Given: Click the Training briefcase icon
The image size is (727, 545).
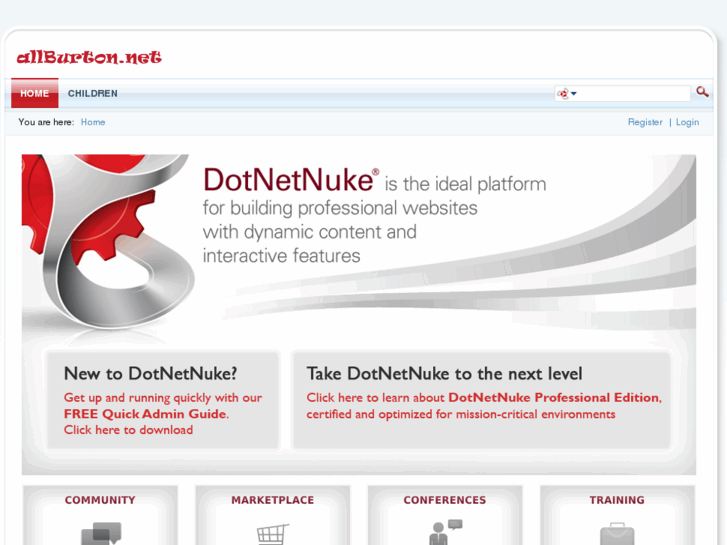Looking at the screenshot, I should 617,534.
